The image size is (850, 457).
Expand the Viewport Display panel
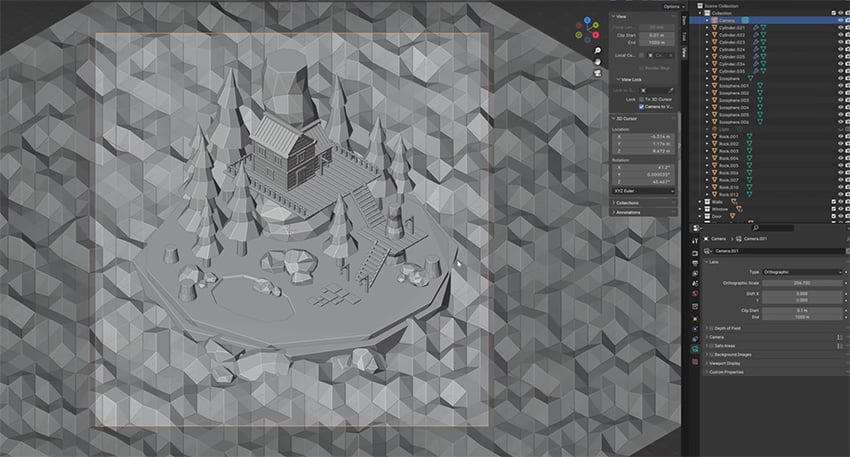click(724, 363)
